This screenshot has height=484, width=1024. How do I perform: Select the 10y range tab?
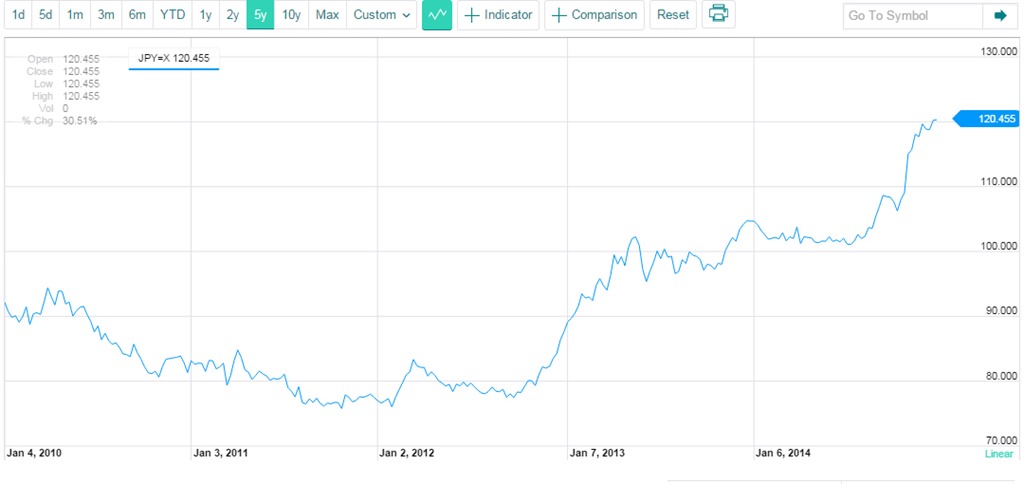coord(291,15)
